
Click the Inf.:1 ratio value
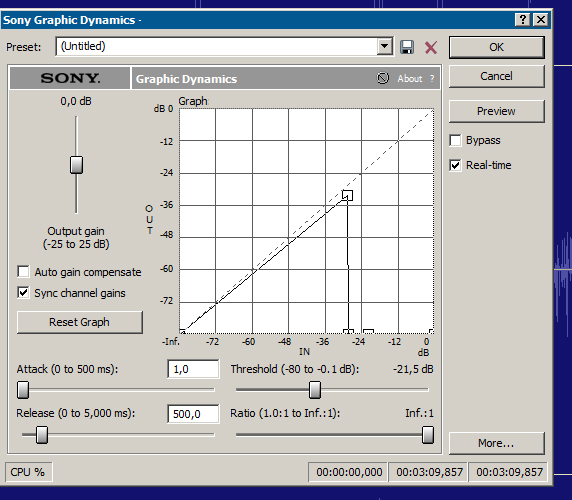pyautogui.click(x=419, y=413)
